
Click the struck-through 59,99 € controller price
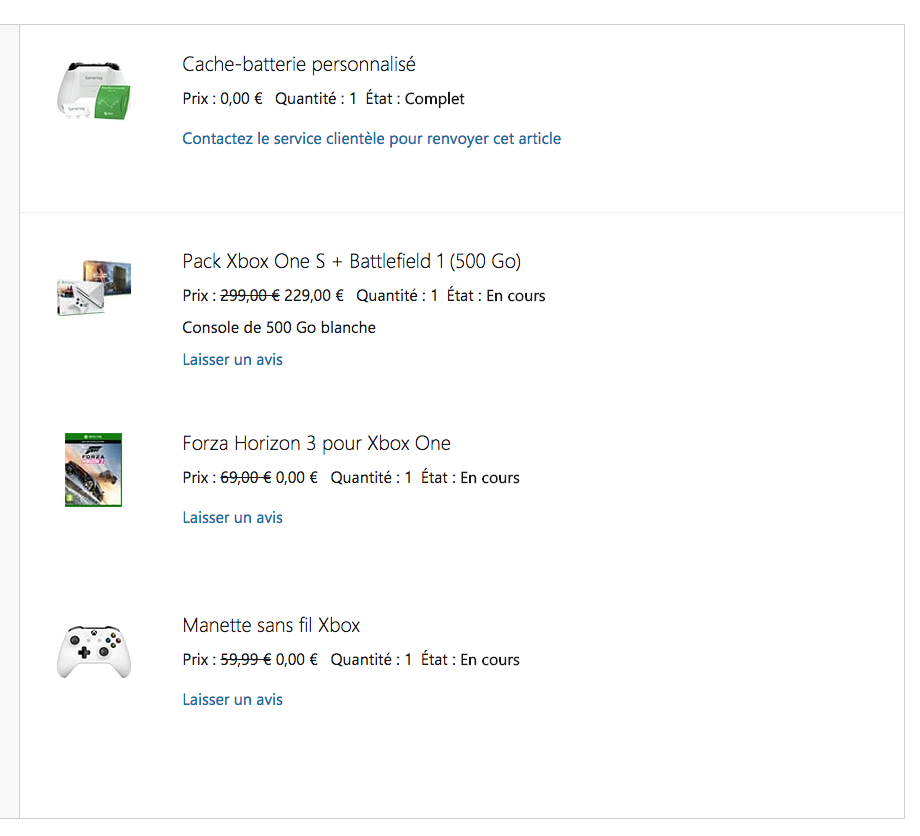coord(245,659)
